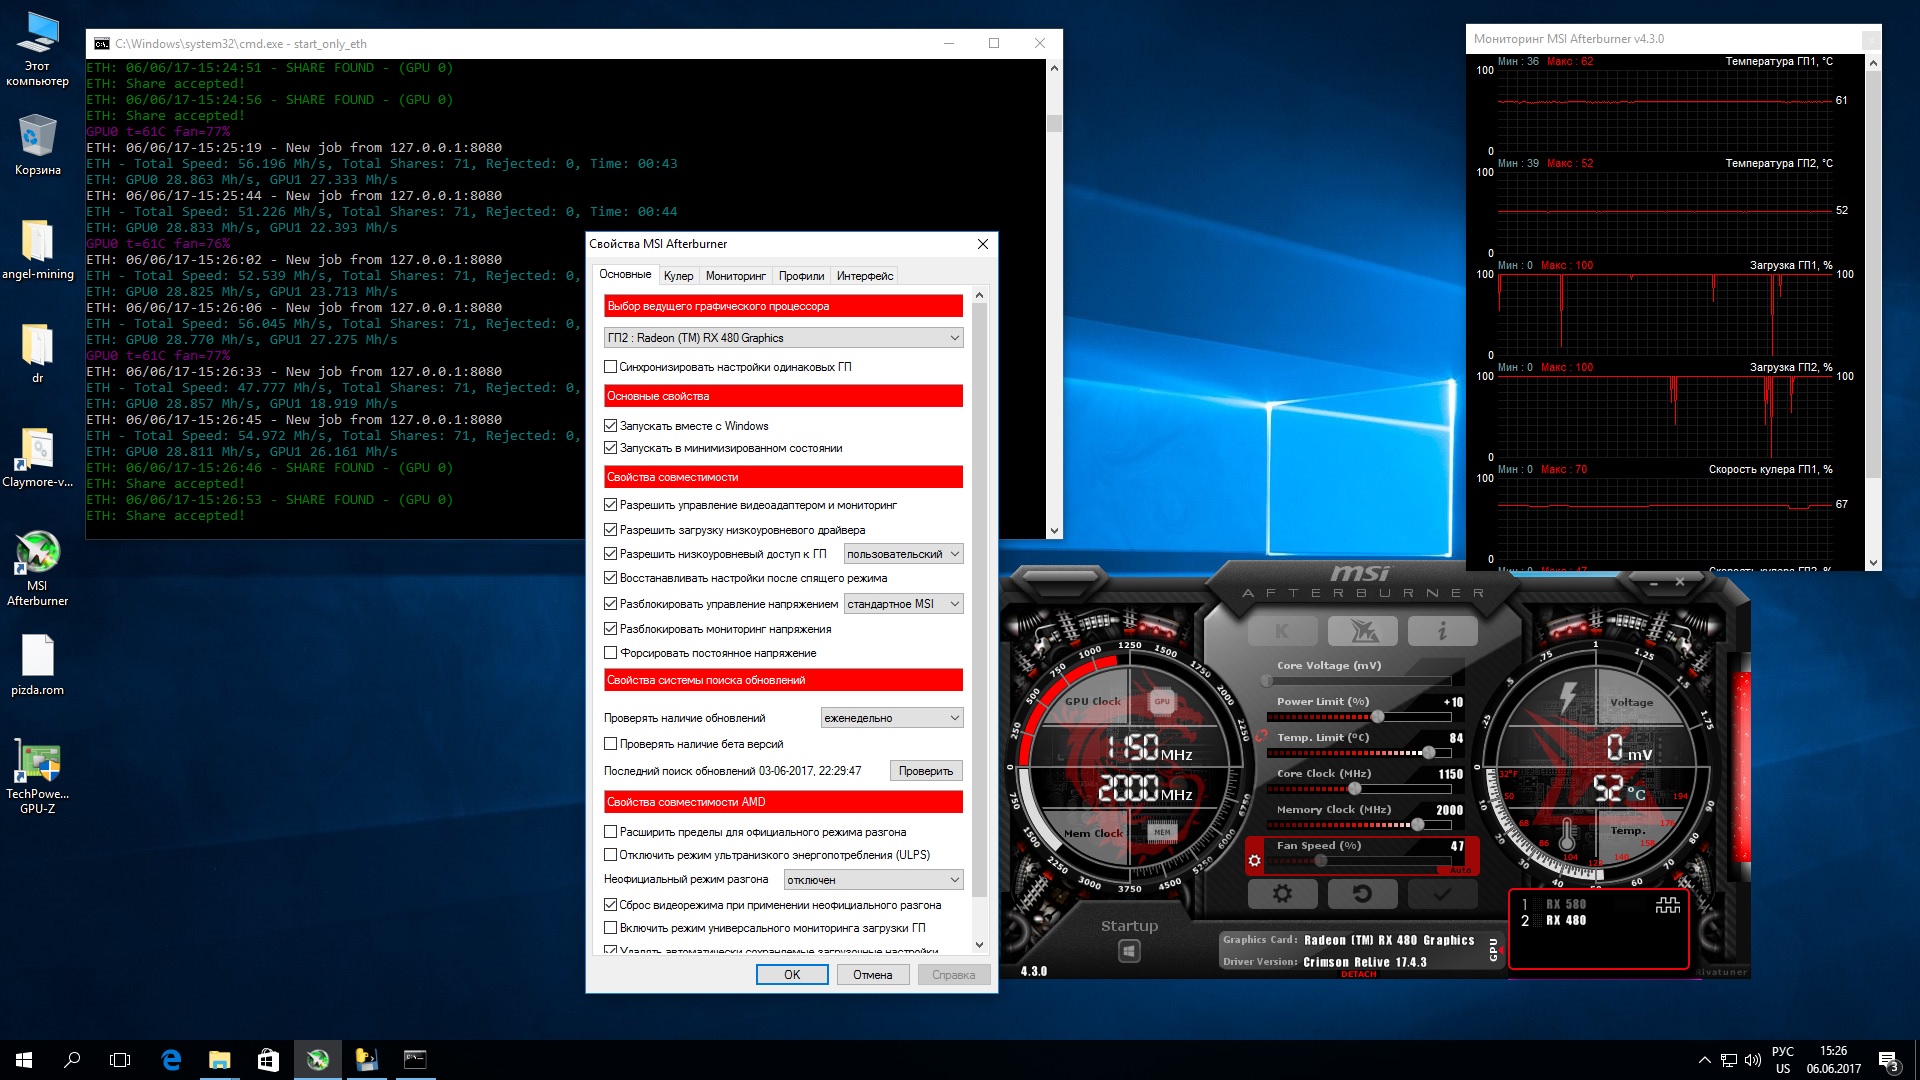This screenshot has height=1080, width=1920.
Task: Open the Windows Start menu
Action: click(24, 1059)
